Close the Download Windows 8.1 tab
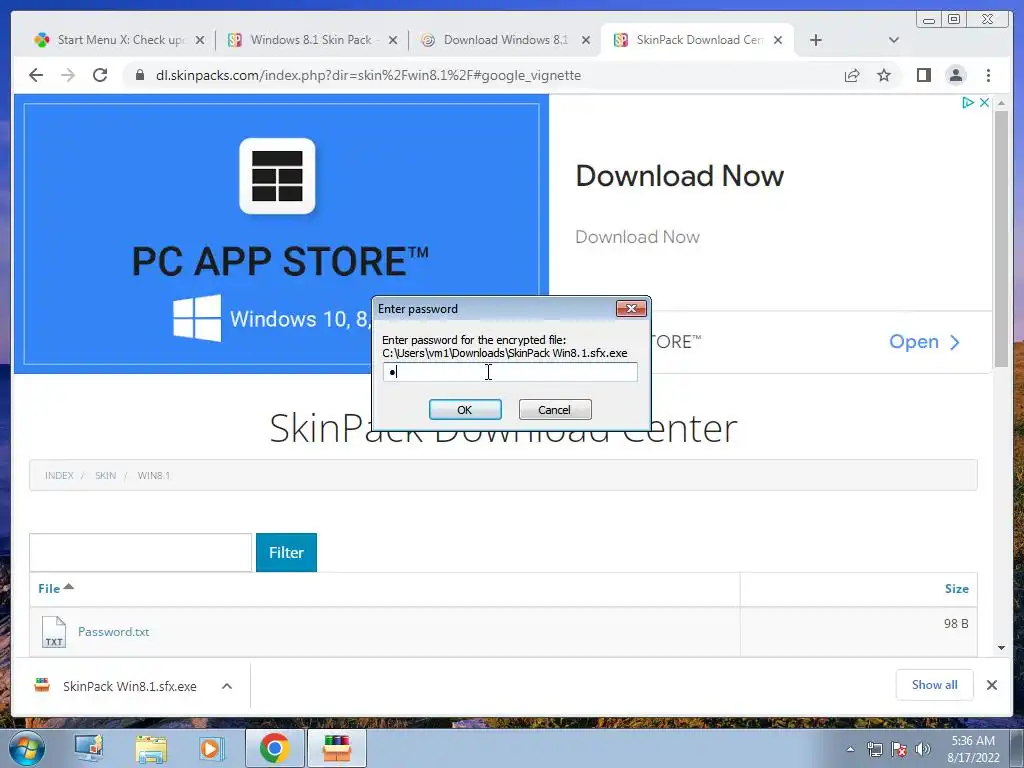Screen dimensions: 1024x768 586,40
